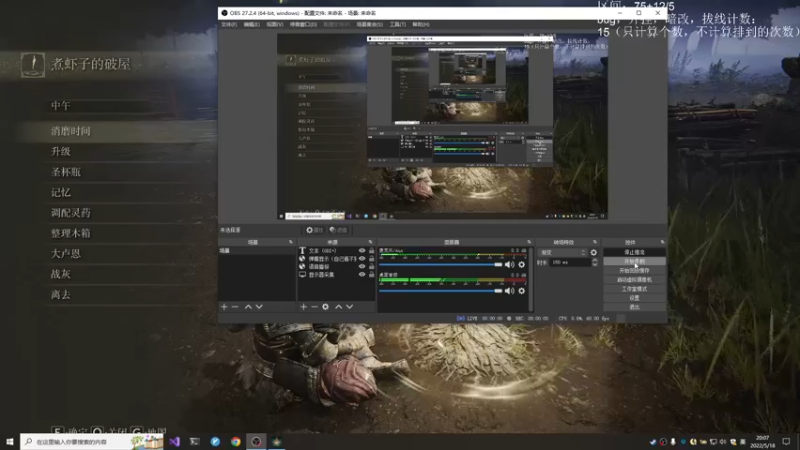Pop out the 控件 dock panel

[x=662, y=242]
